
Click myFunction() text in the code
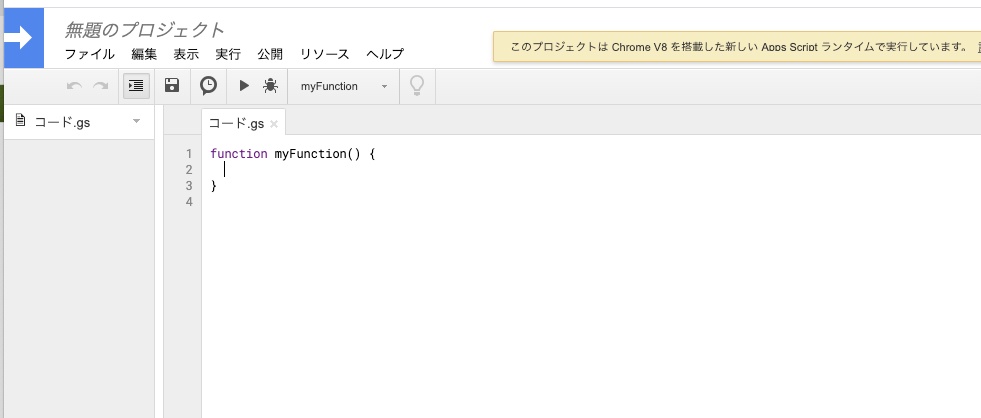(x=318, y=154)
